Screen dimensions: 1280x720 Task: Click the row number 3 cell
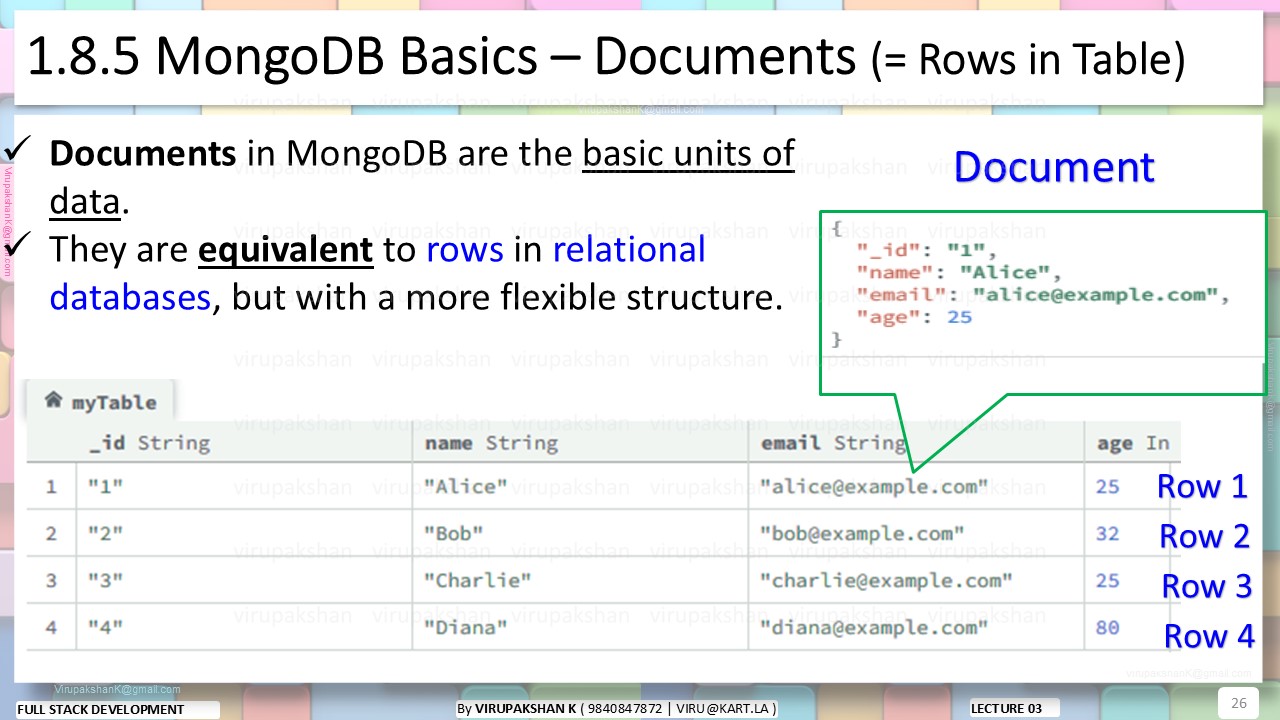pos(51,580)
